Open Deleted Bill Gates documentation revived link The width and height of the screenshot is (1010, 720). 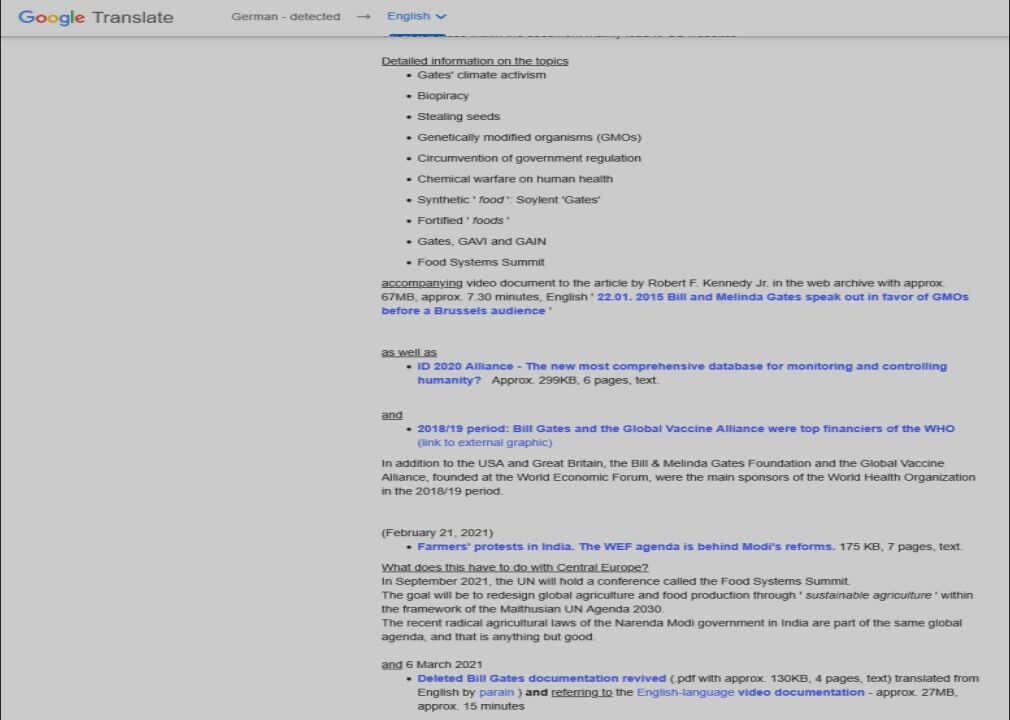[542, 679]
